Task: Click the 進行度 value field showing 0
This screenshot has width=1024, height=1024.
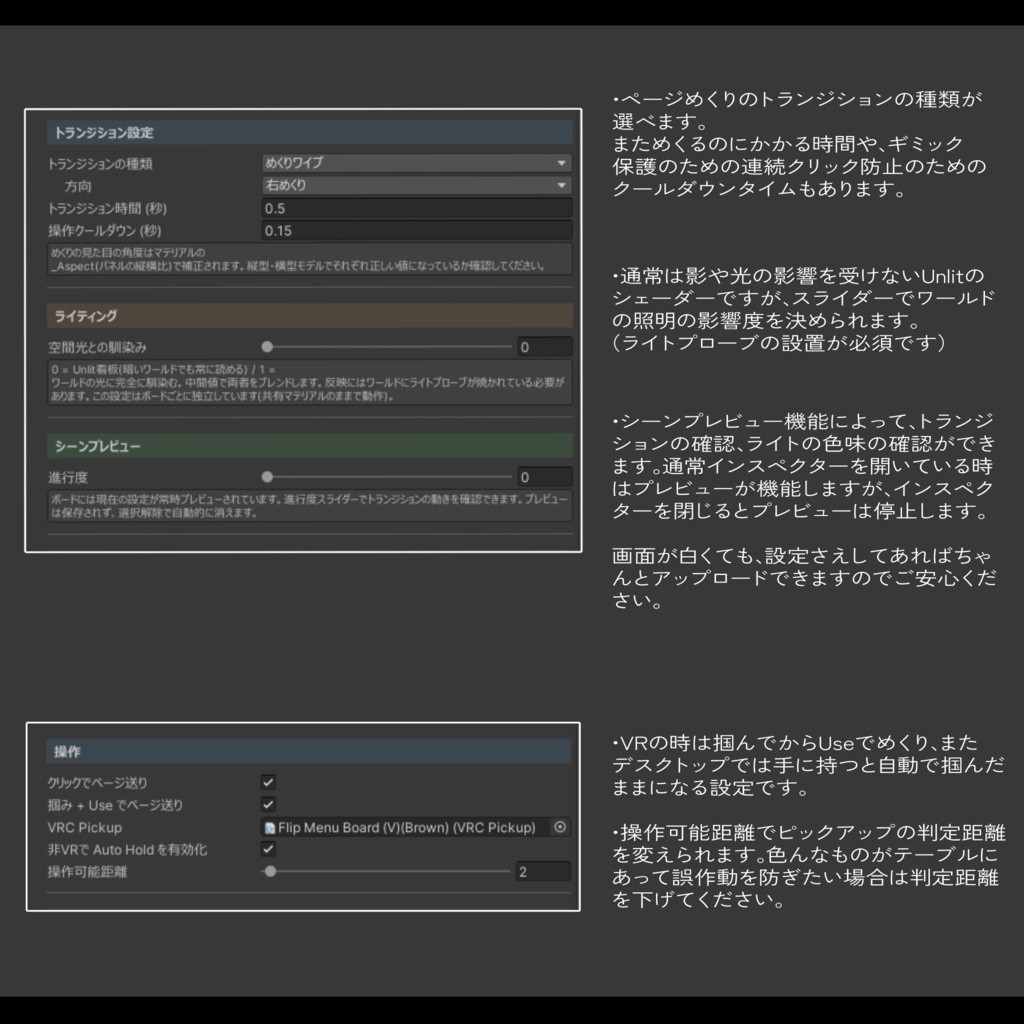Action: pyautogui.click(x=545, y=477)
